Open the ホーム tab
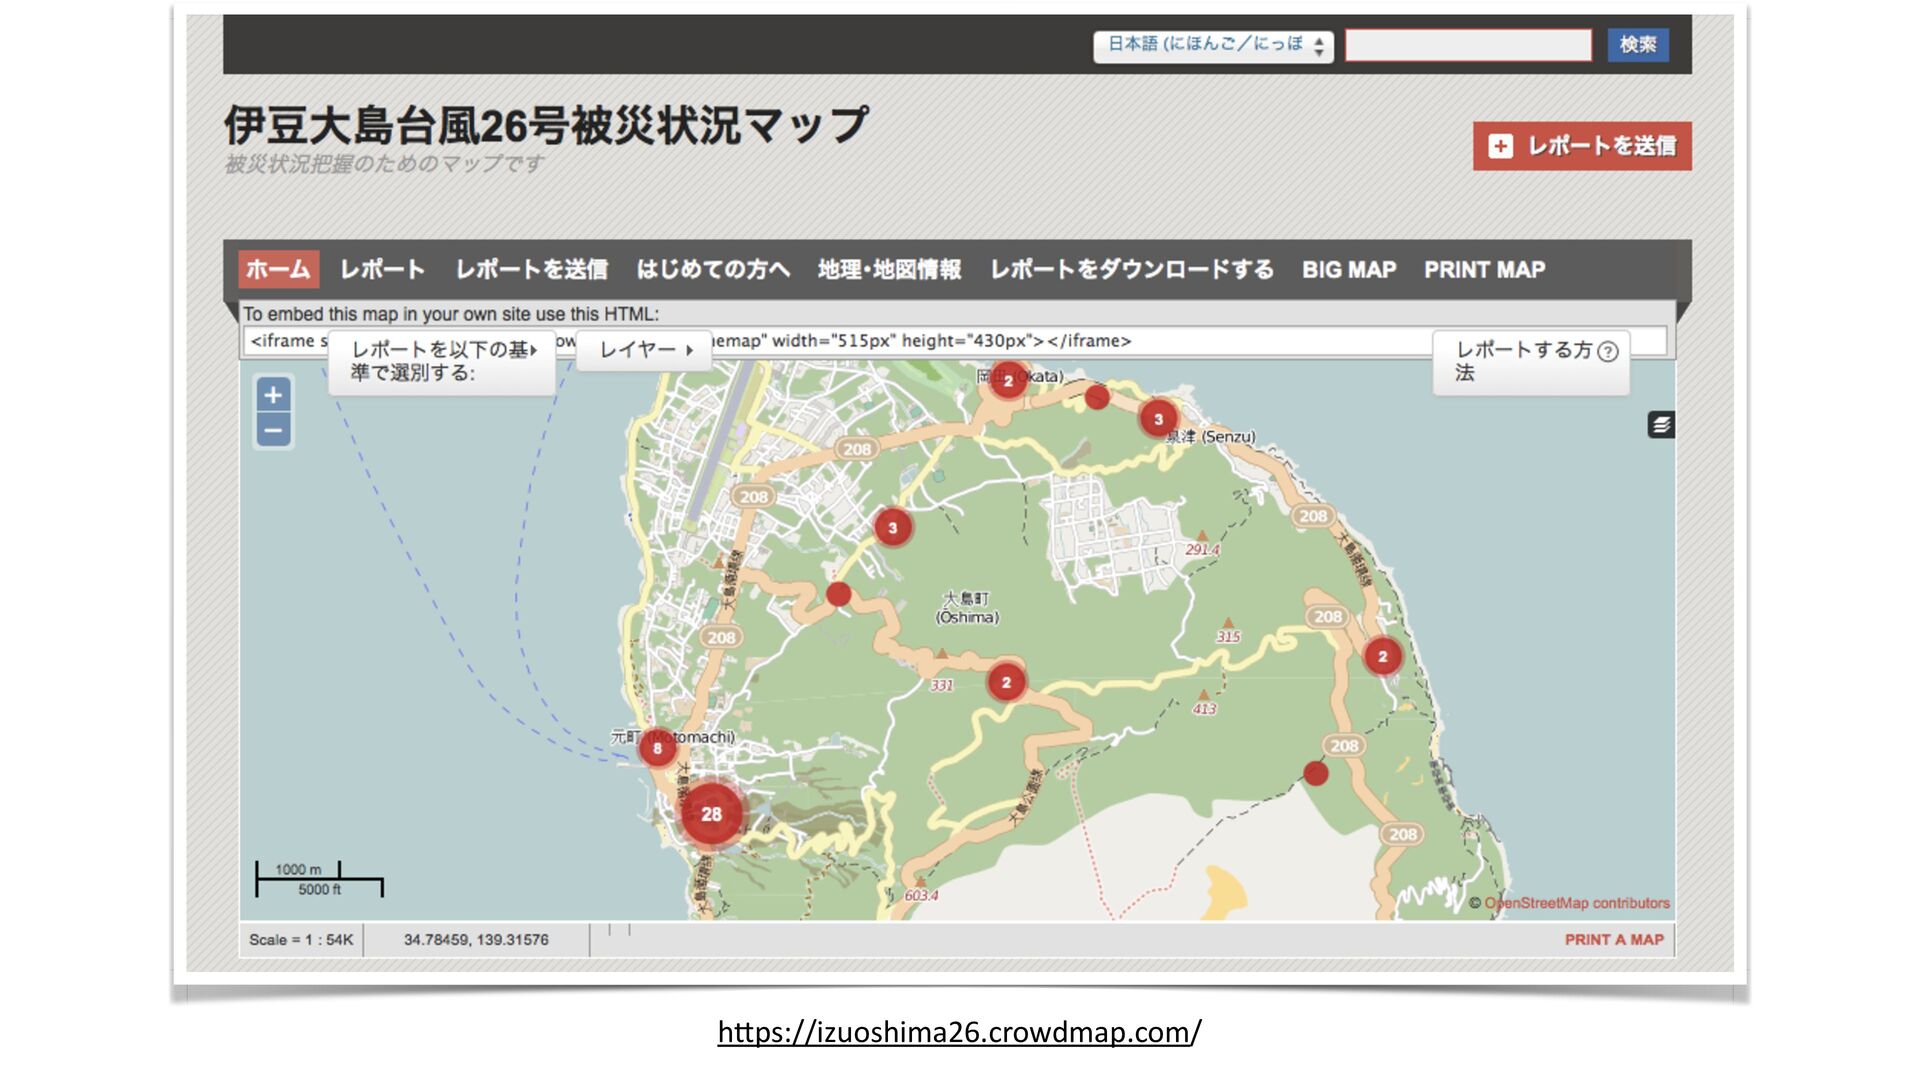 point(278,269)
